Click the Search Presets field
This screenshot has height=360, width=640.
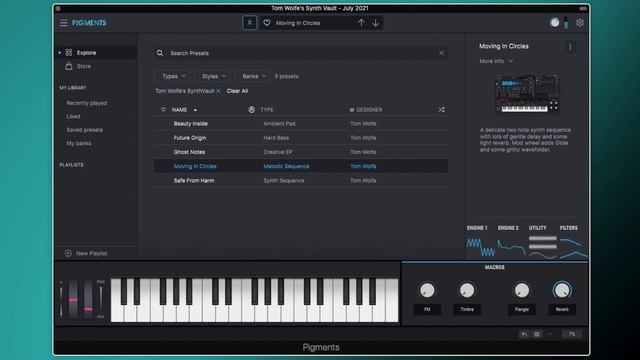pos(301,53)
